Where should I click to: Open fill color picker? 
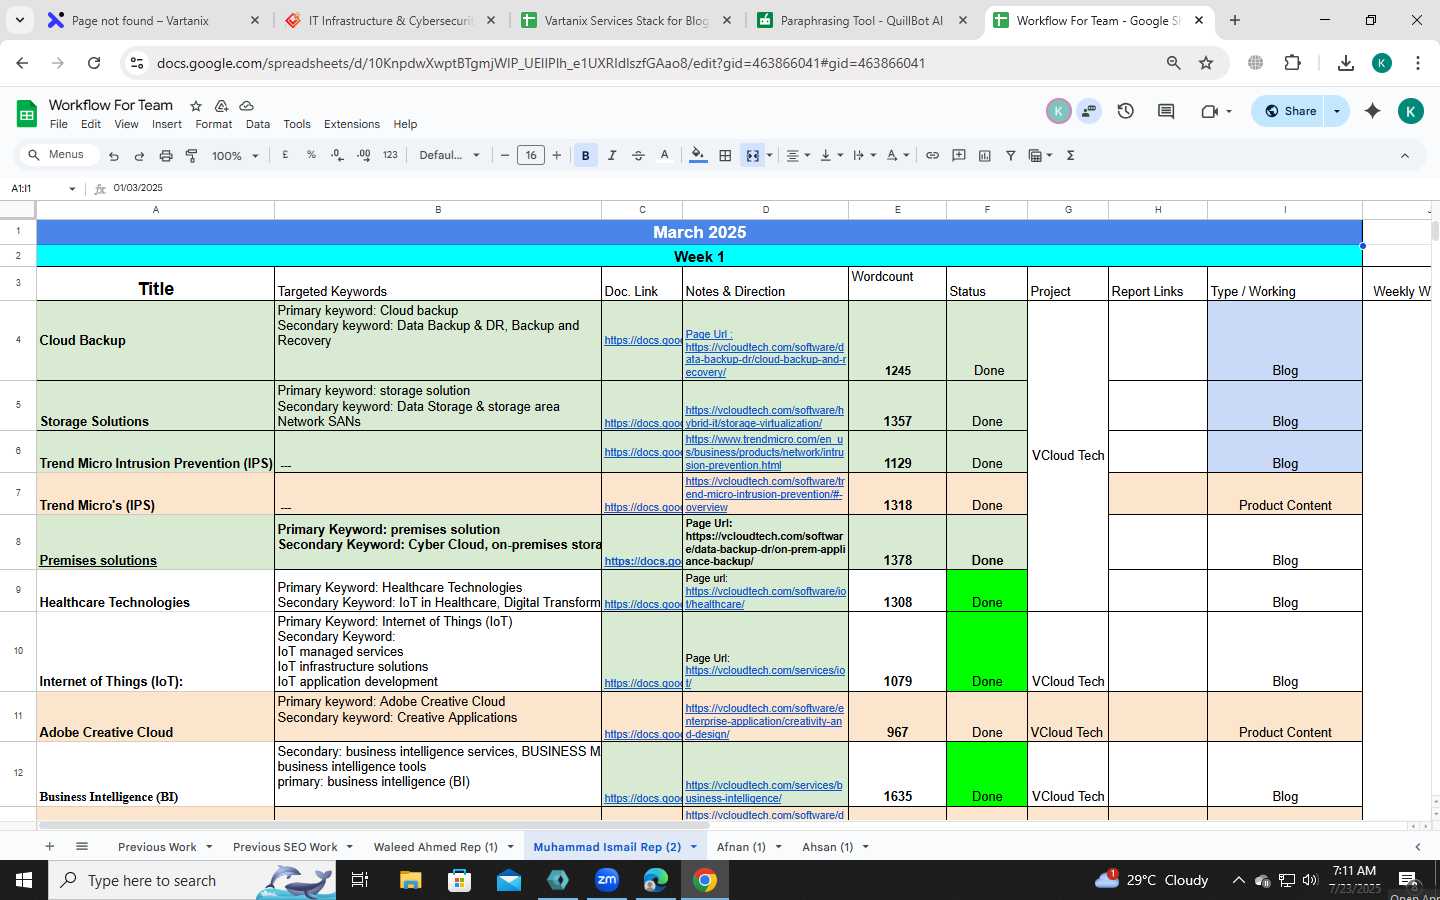tap(698, 155)
